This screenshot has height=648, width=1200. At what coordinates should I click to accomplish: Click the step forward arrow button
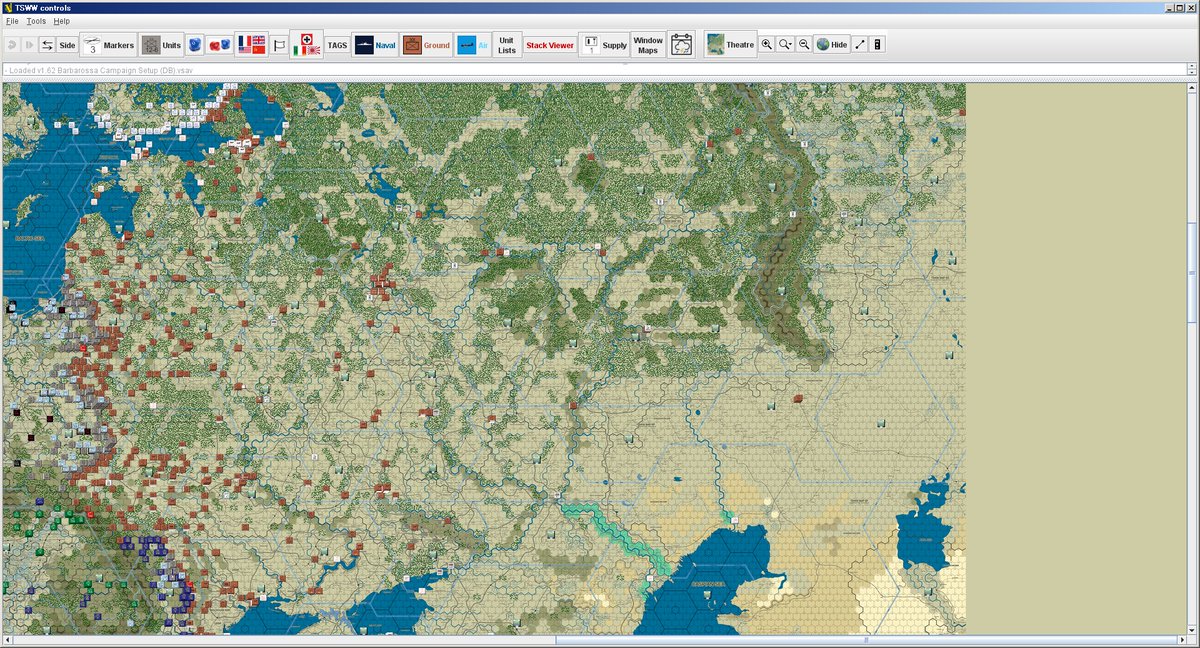pyautogui.click(x=29, y=45)
